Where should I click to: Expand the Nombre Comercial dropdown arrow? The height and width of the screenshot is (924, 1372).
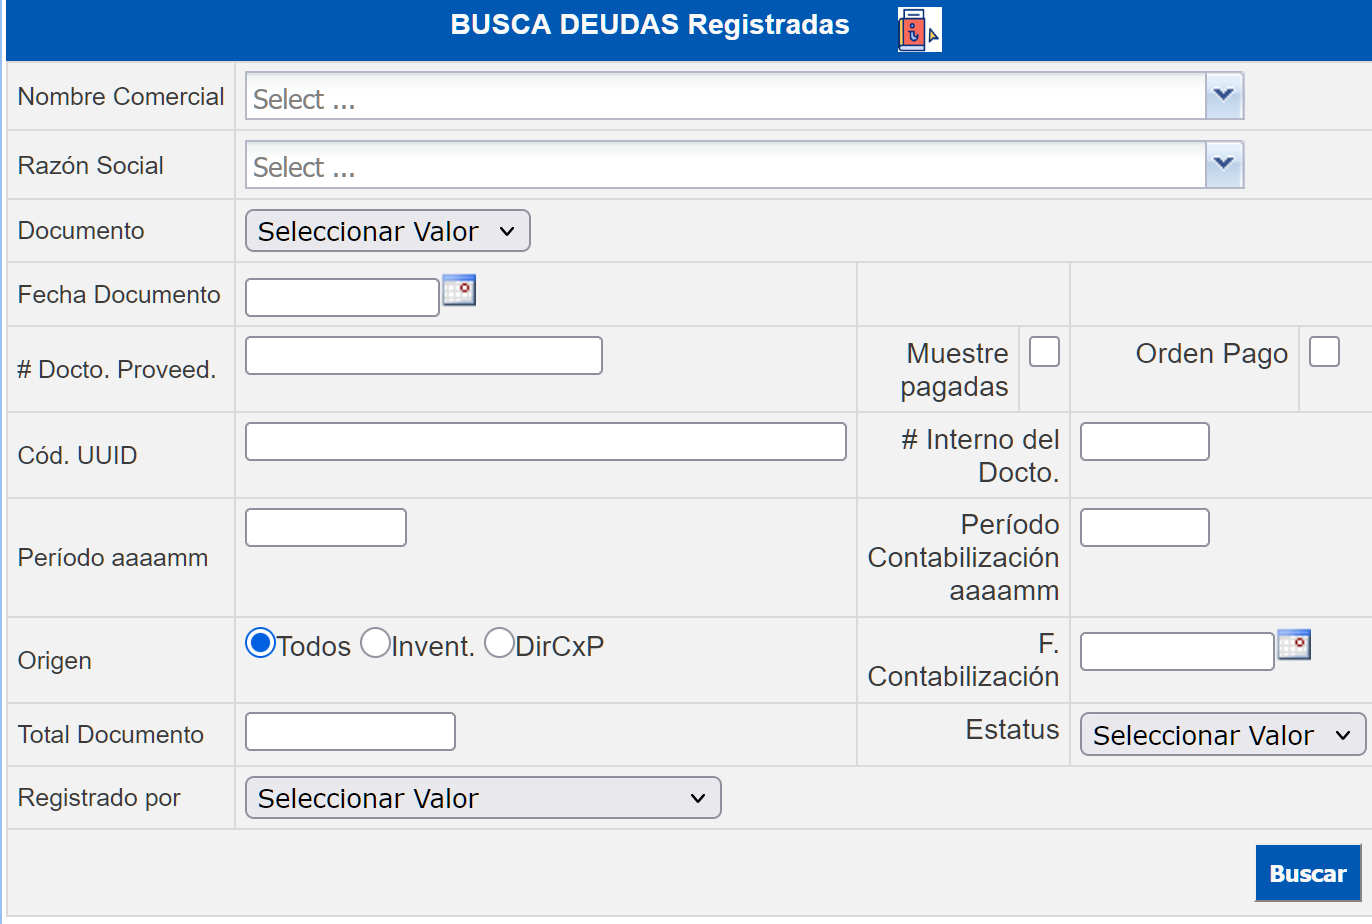tap(1224, 96)
